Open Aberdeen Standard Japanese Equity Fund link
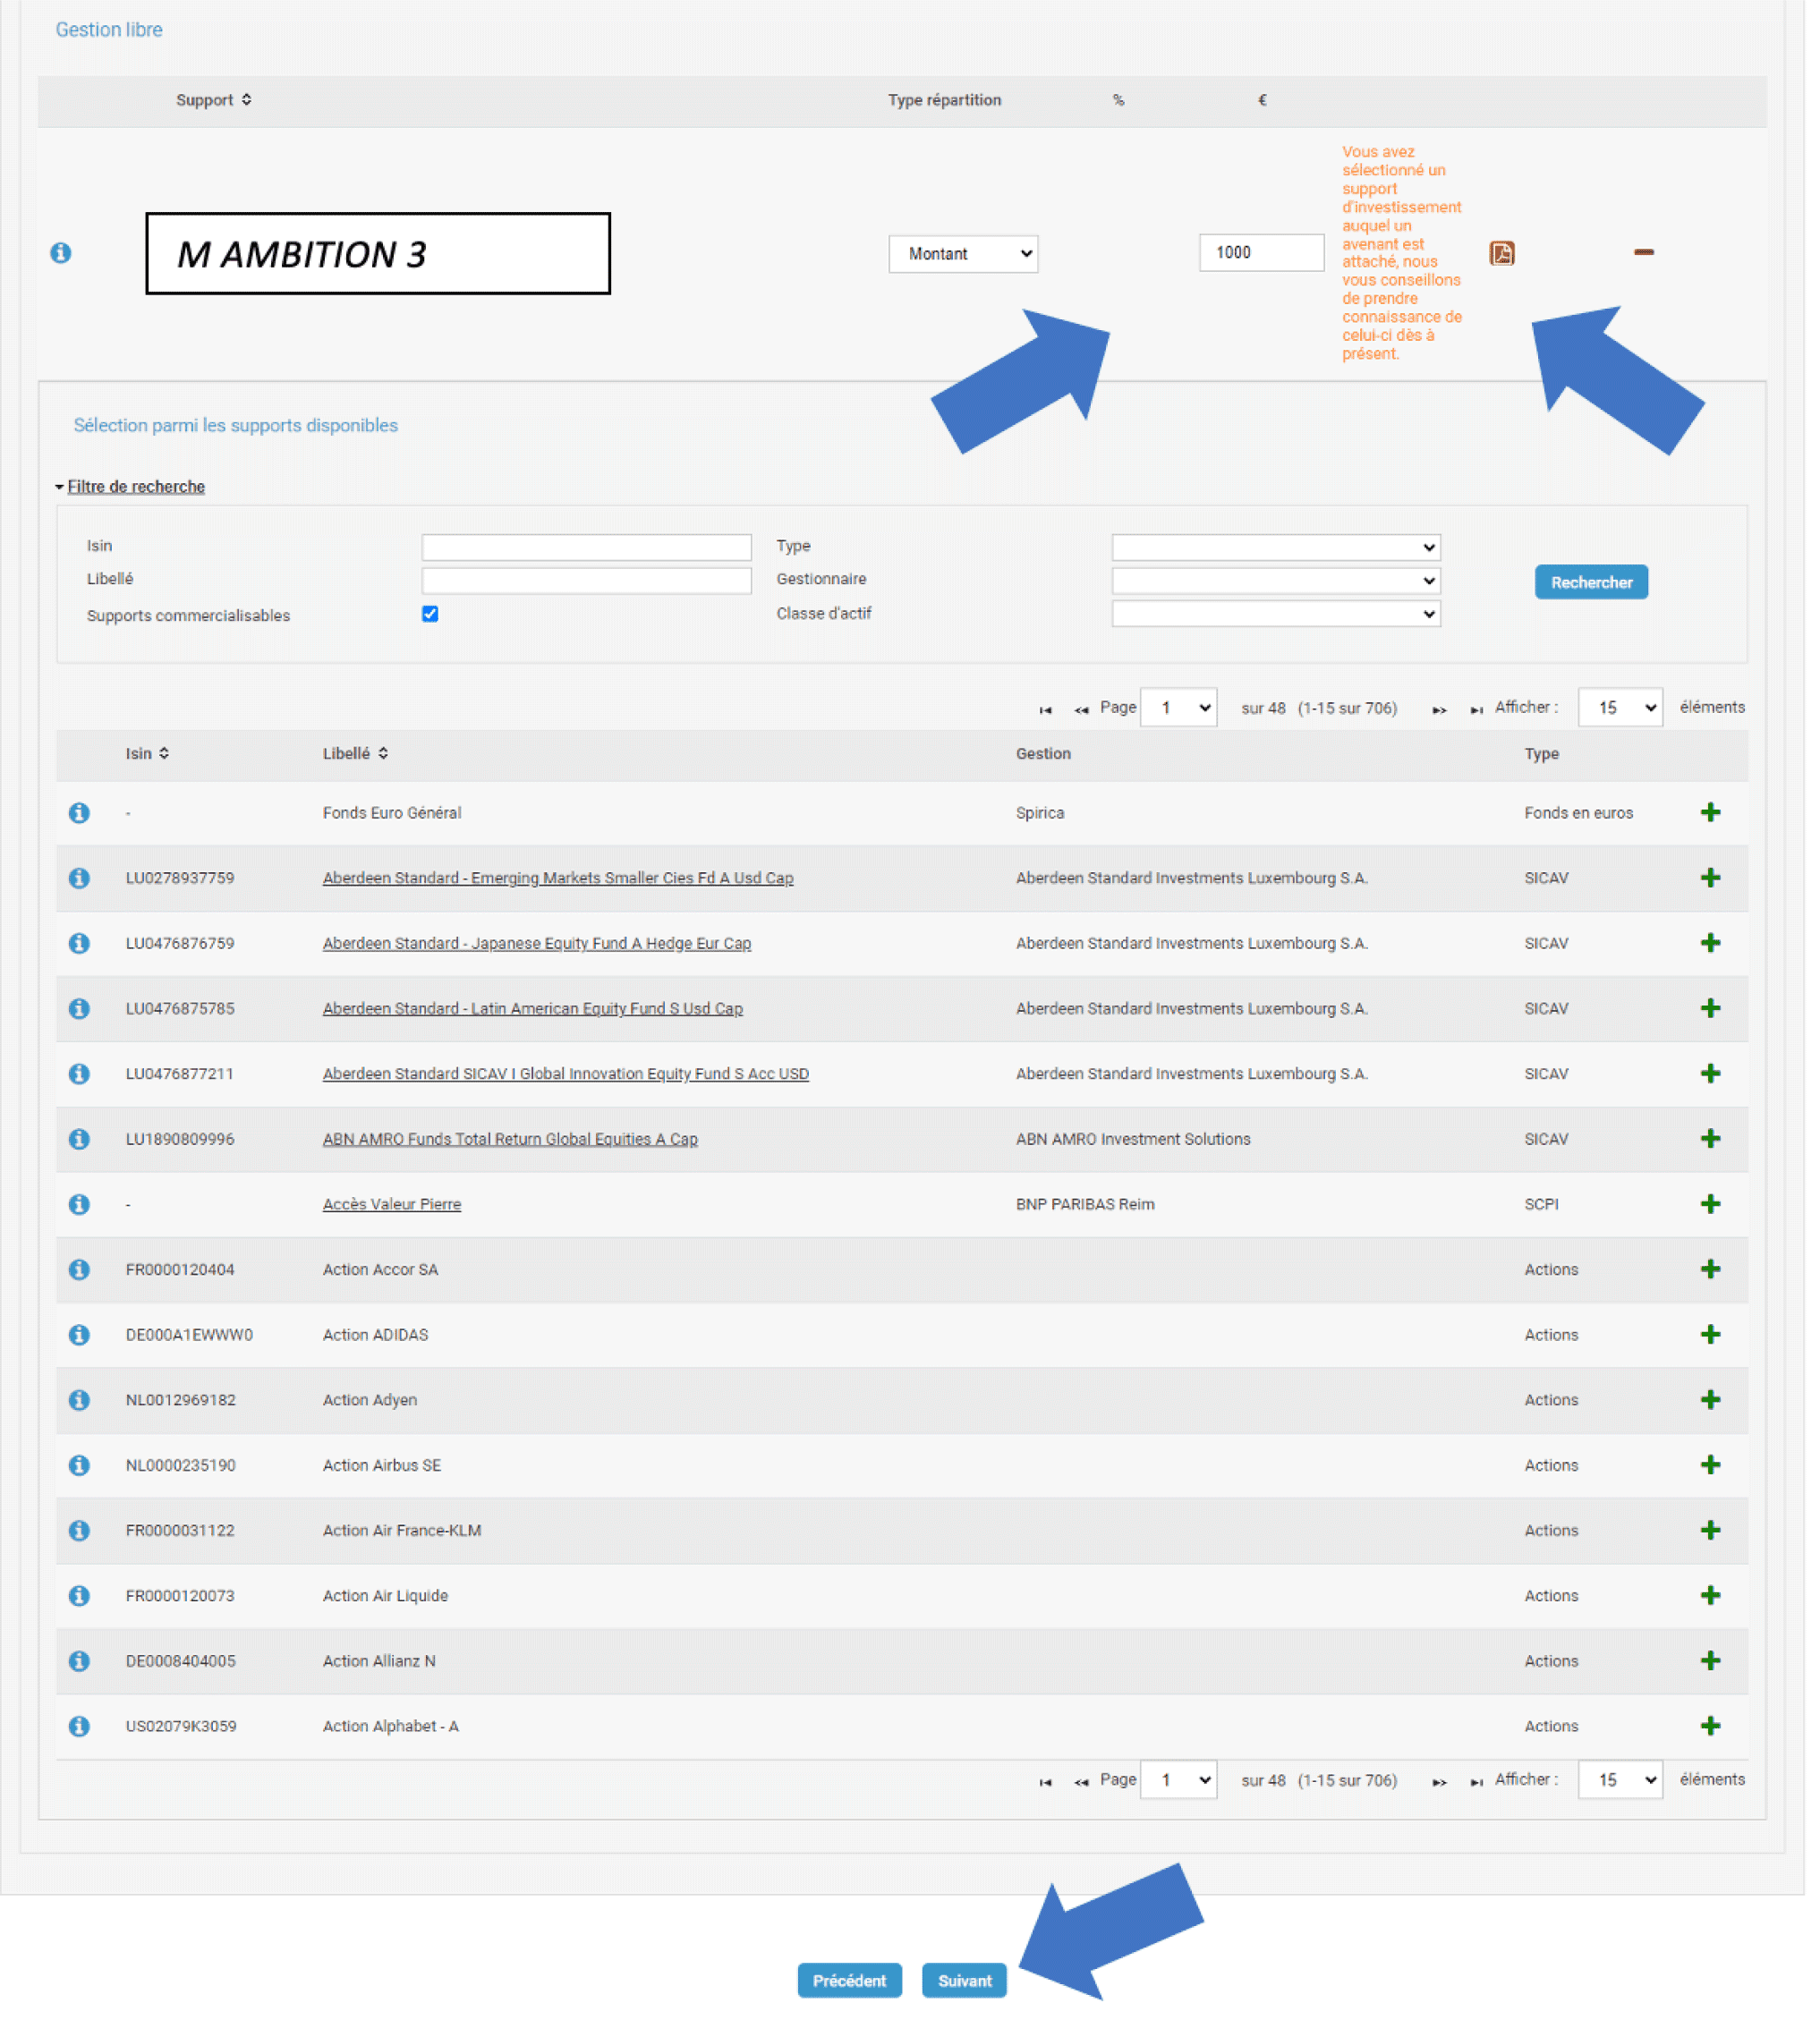 tap(536, 943)
